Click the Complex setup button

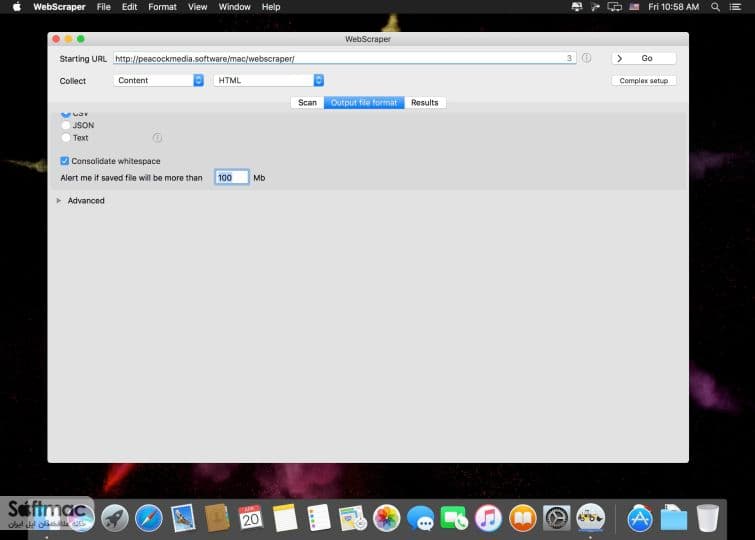[x=644, y=80]
